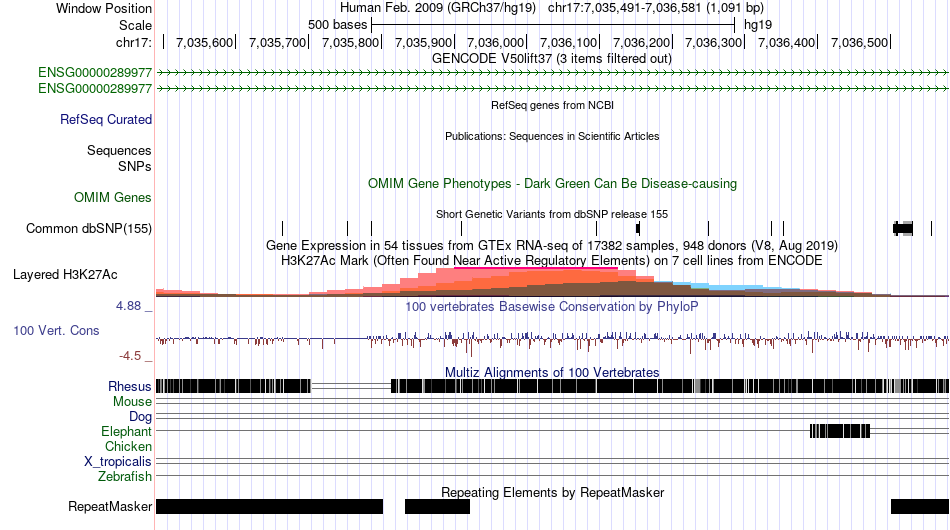Open Multiz Alignments of 100 Vertebrates title

tap(552, 373)
